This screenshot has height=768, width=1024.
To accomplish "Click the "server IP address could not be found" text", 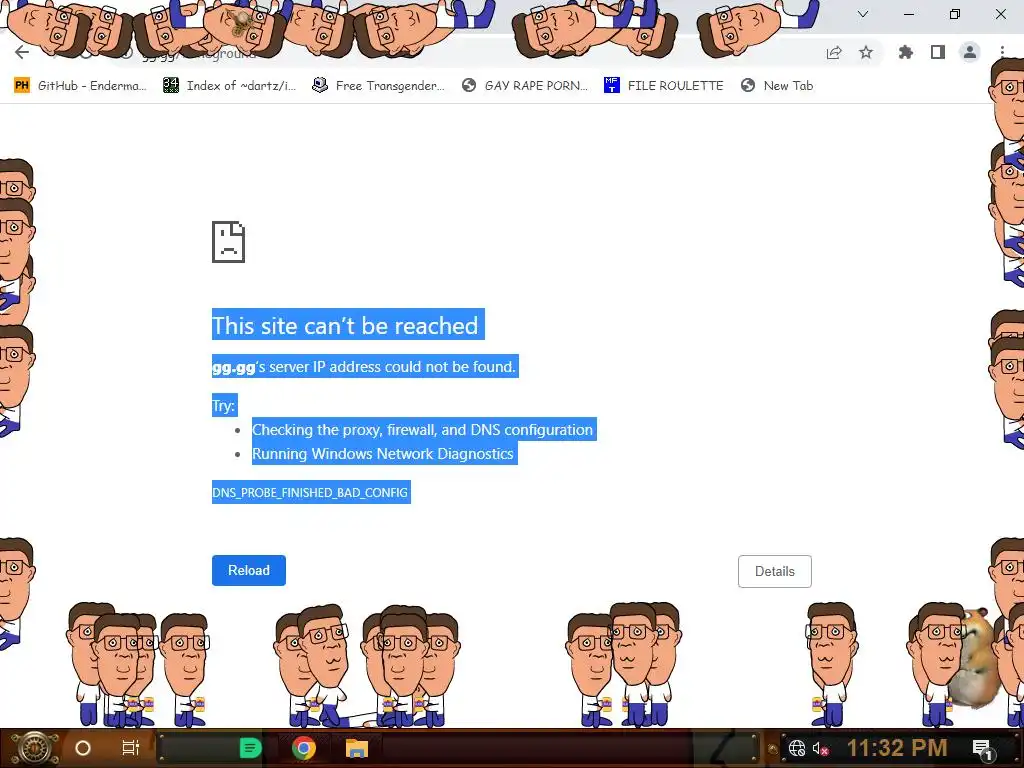I will coord(392,366).
